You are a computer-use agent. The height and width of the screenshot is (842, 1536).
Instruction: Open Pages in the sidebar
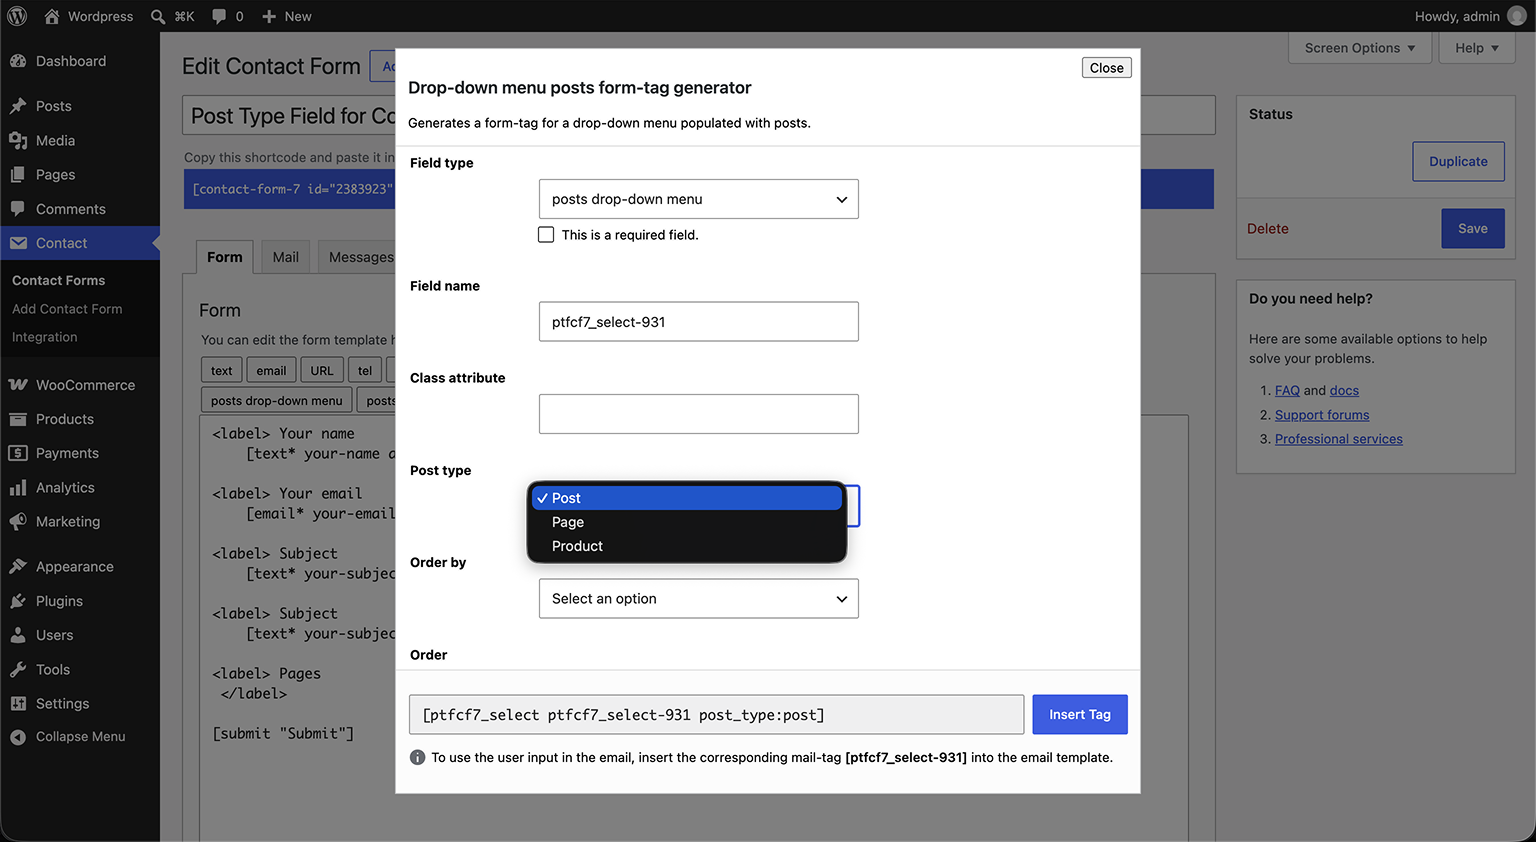coord(80,175)
